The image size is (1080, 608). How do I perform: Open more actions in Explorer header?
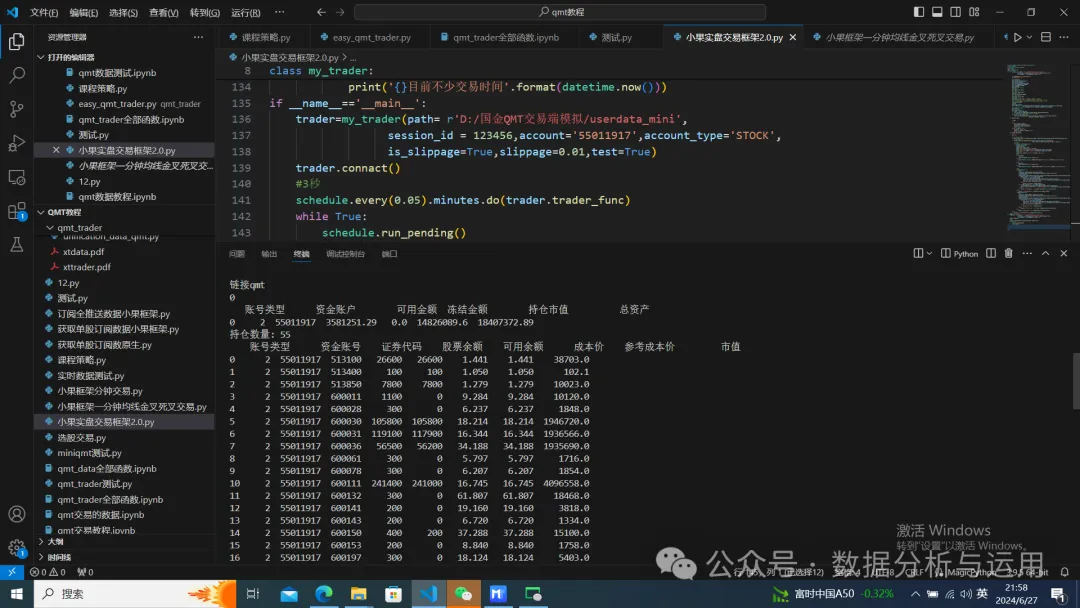pos(198,37)
